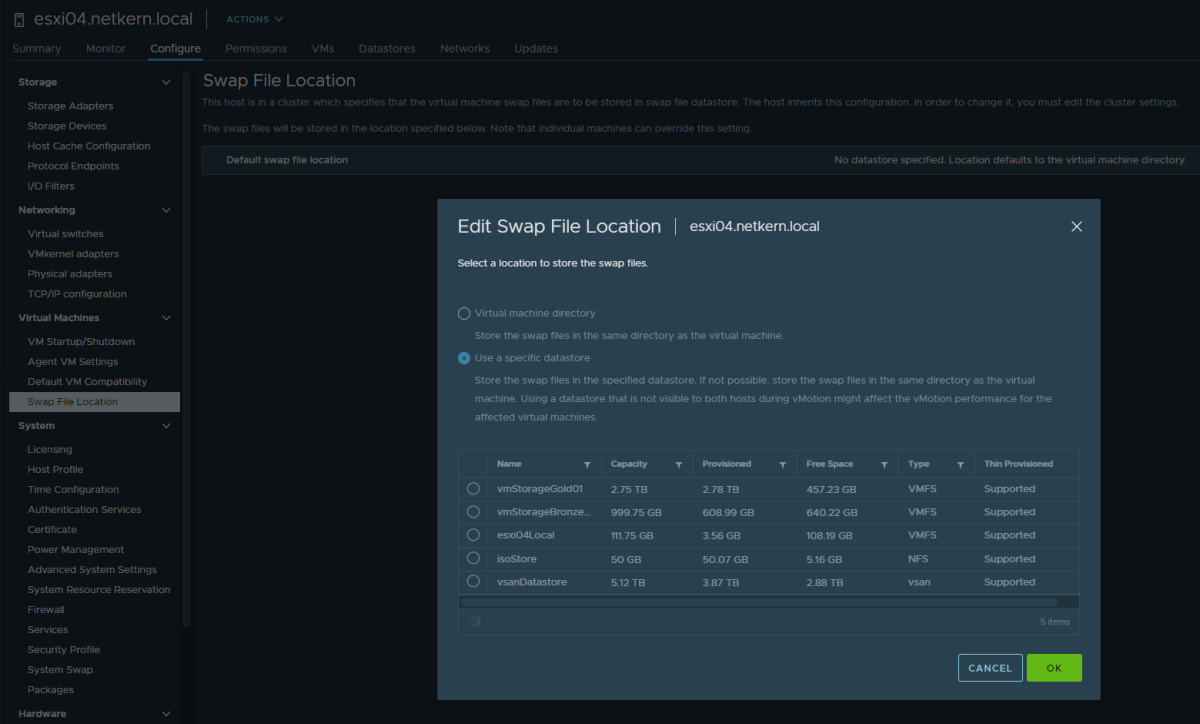
Task: Click the Free Space column filter icon
Action: click(885, 465)
